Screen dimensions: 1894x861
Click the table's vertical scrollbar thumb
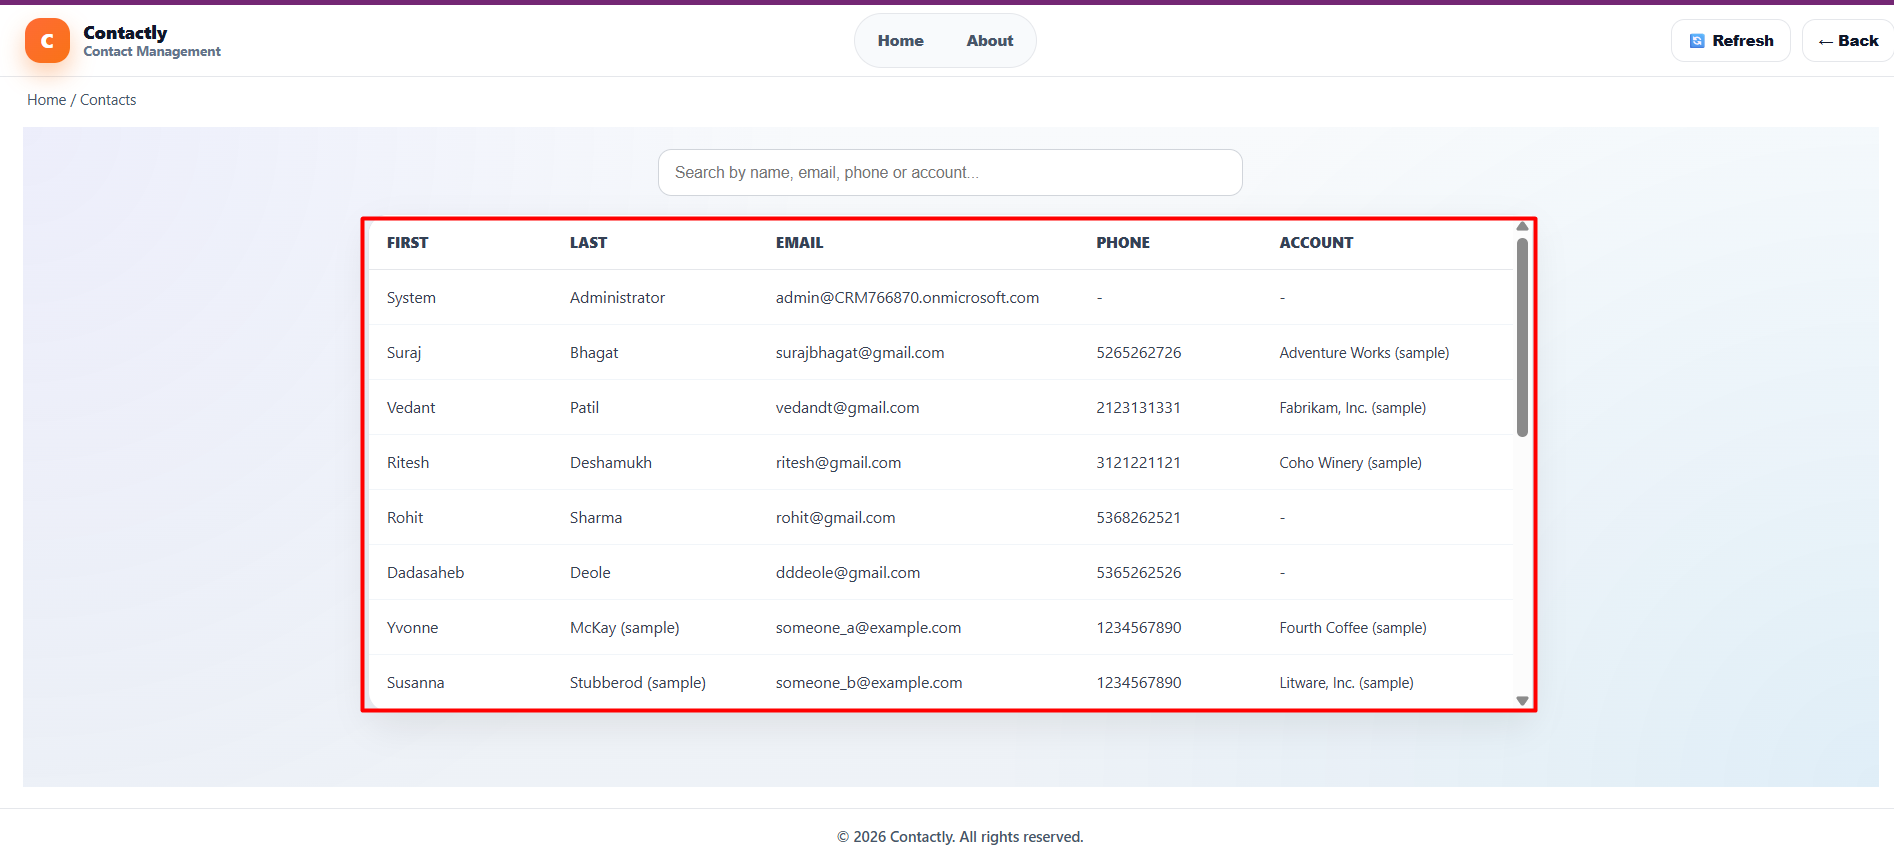[1522, 337]
